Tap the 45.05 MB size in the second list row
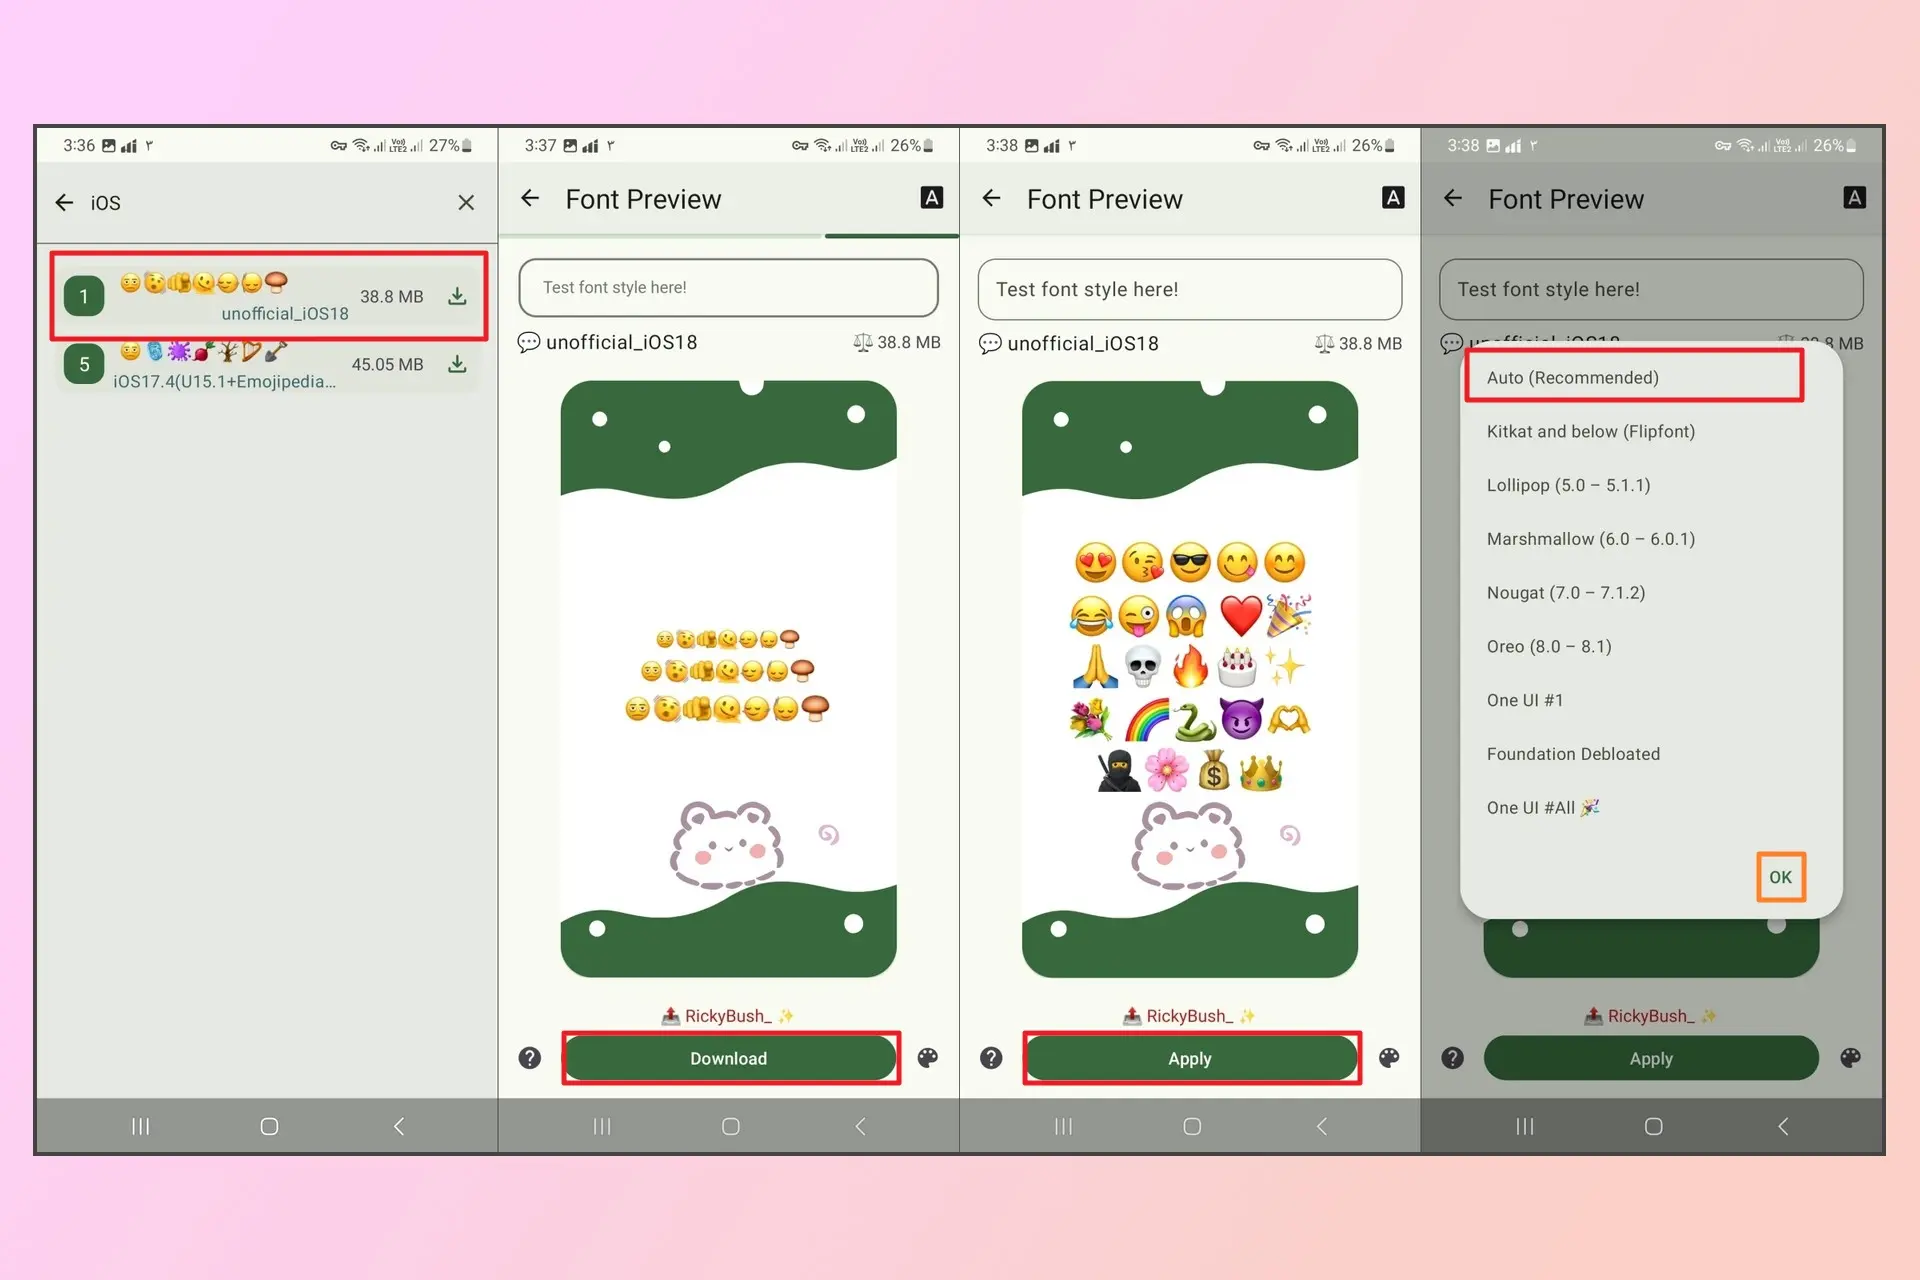Screen dimensions: 1920x1280 click(x=388, y=365)
